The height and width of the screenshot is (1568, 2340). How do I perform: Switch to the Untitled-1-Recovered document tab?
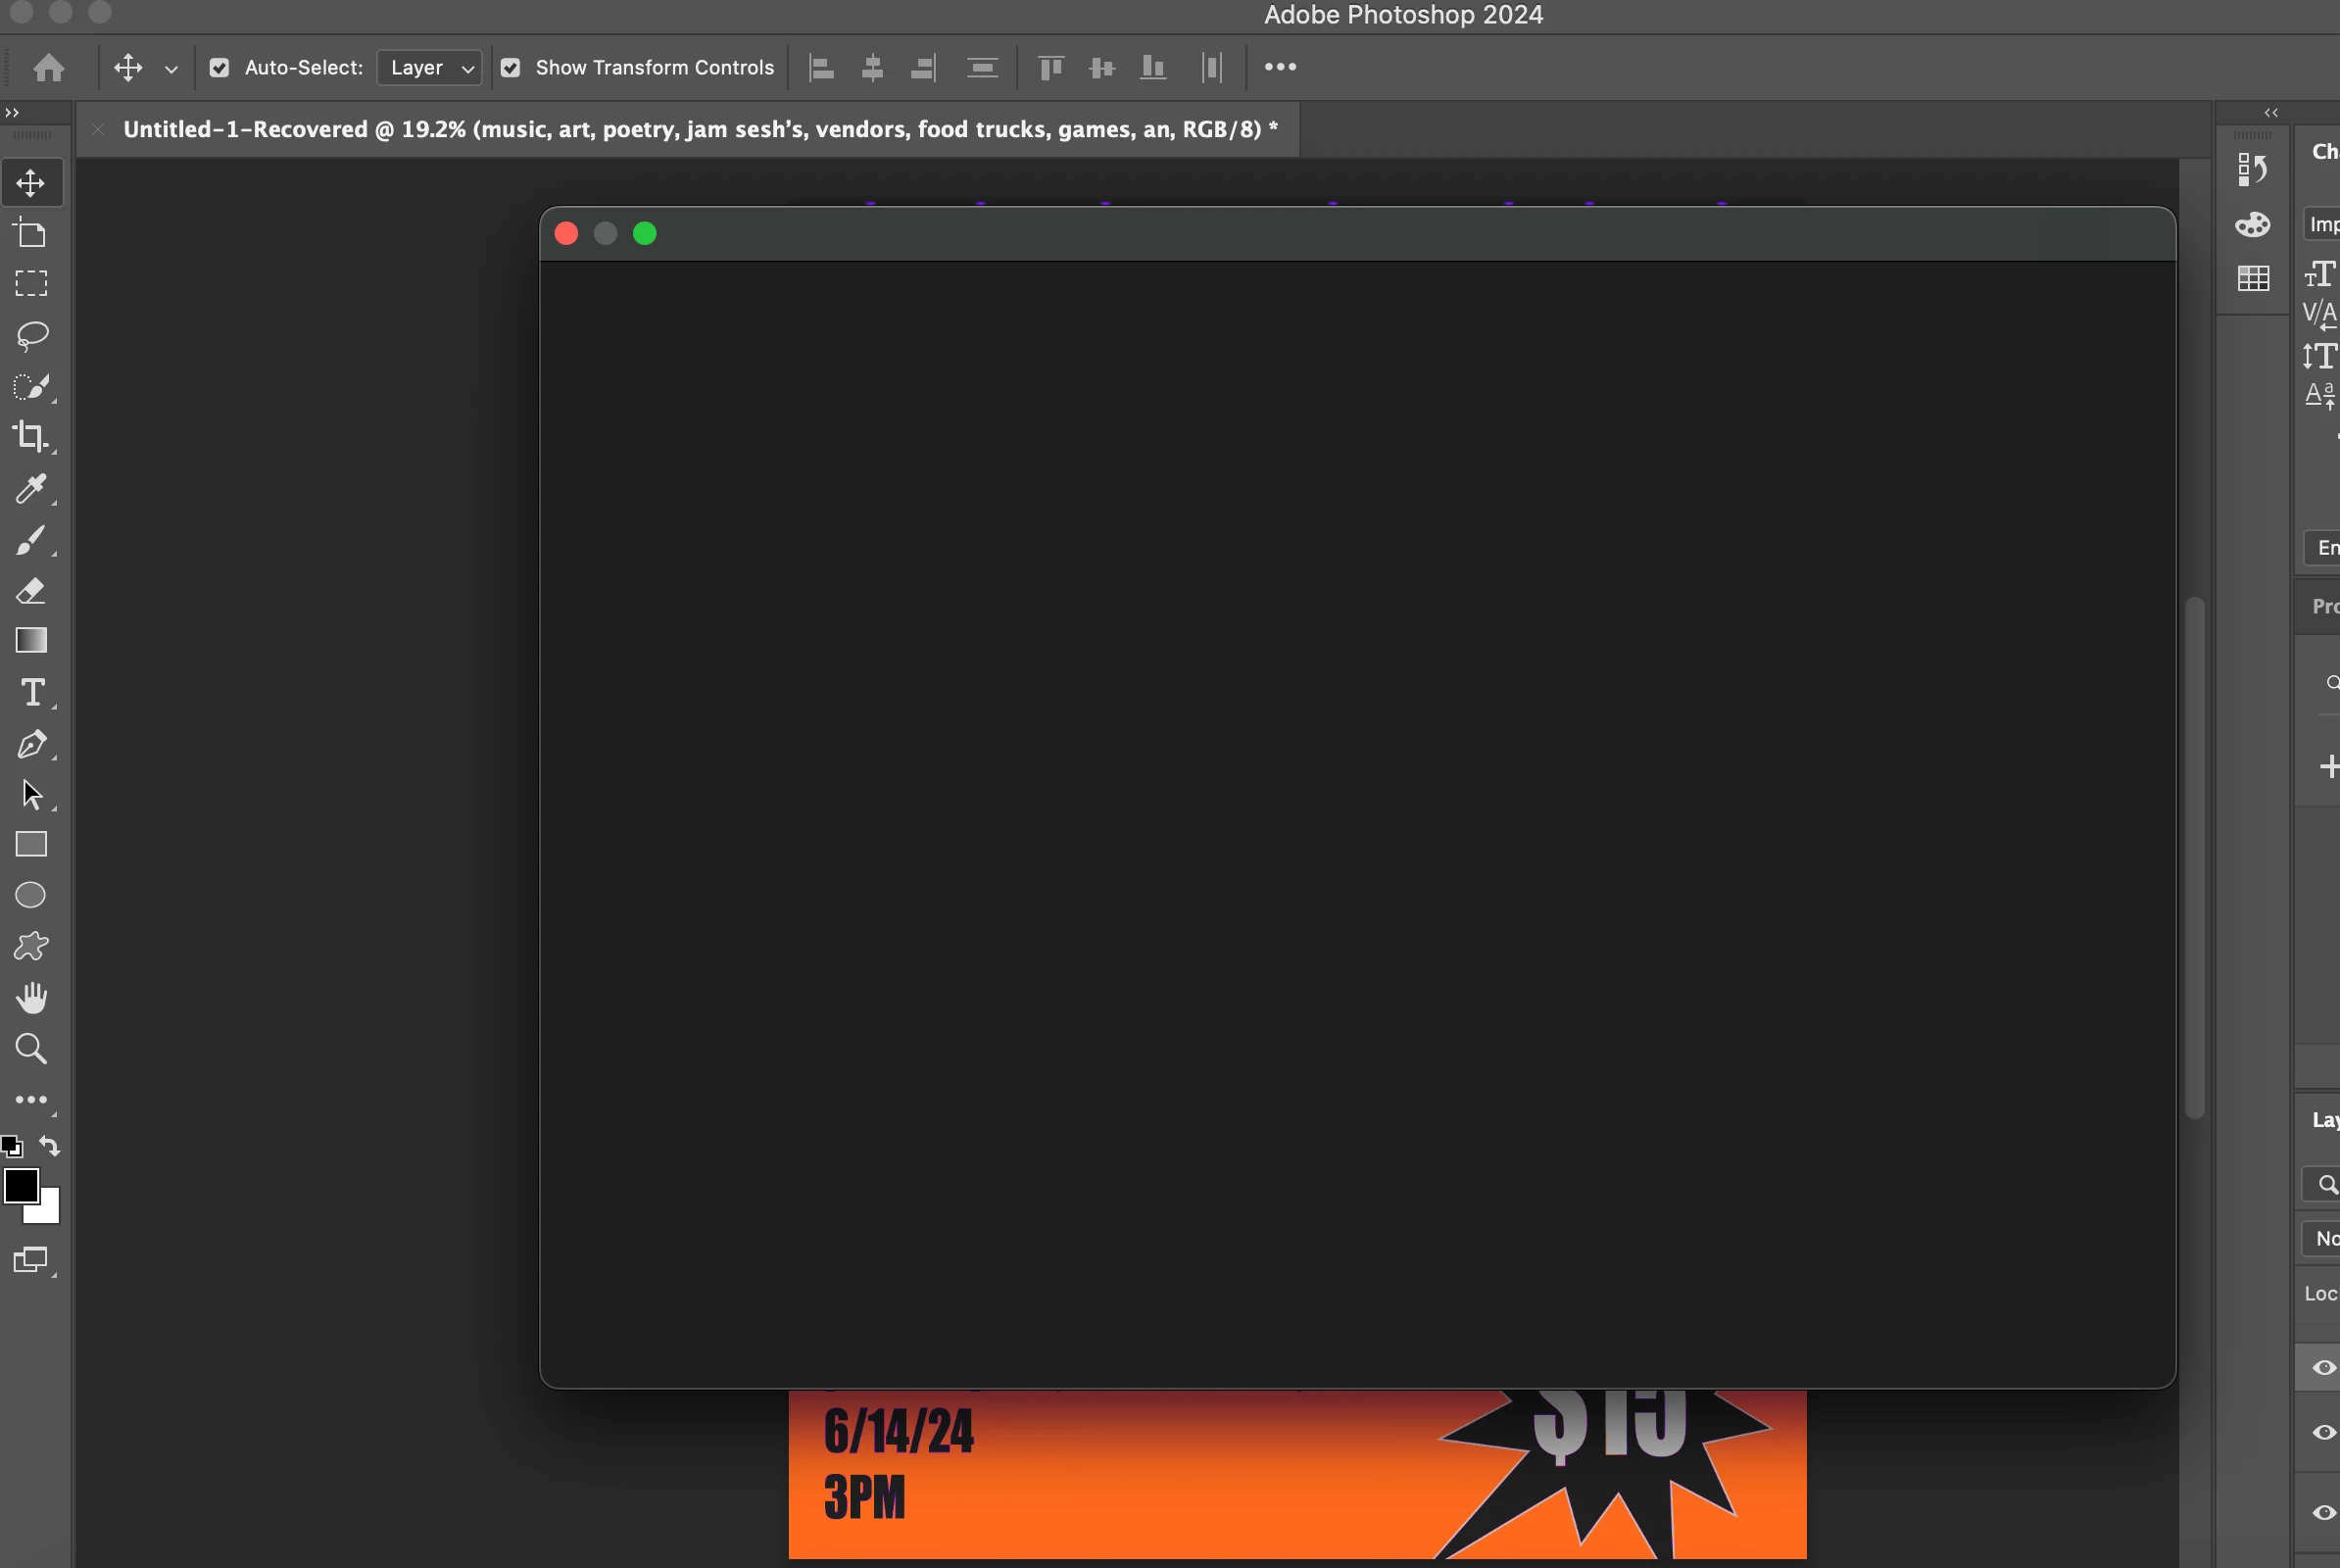click(x=699, y=129)
